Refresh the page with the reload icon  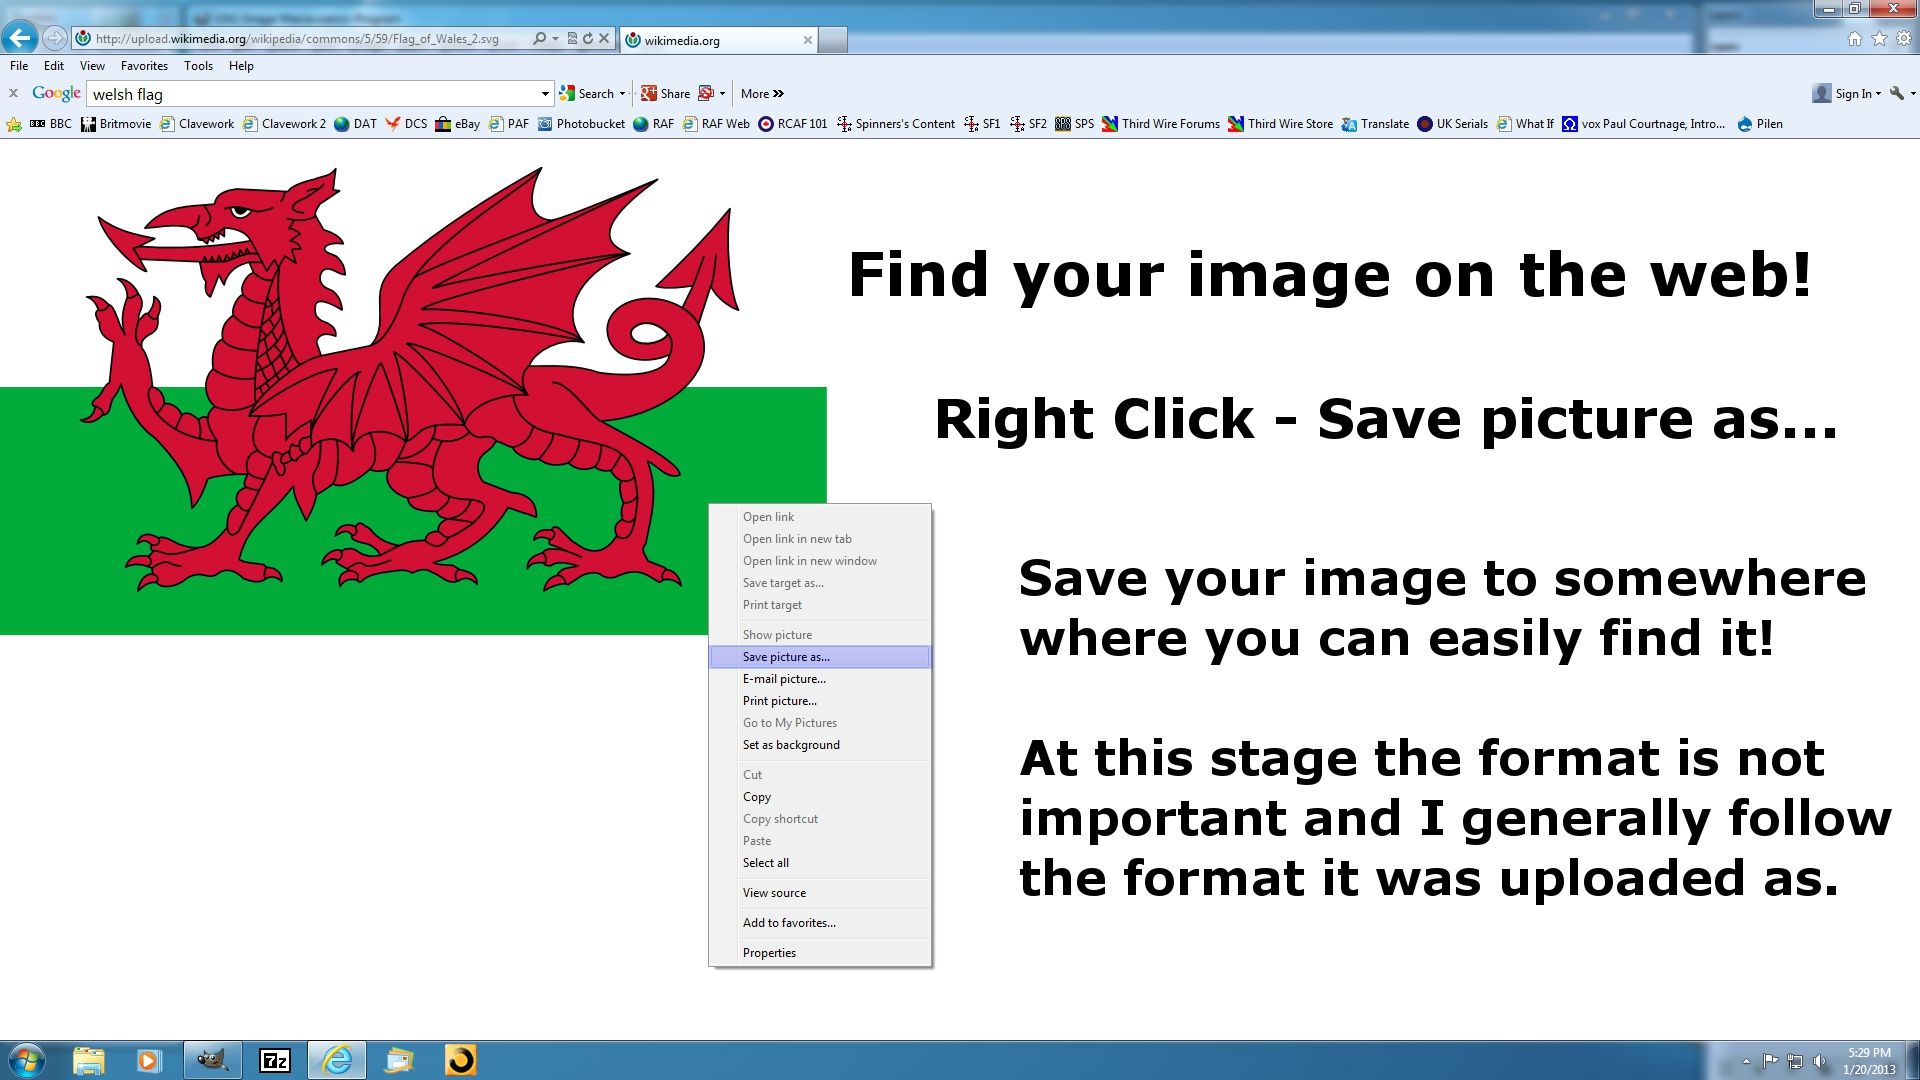click(x=588, y=39)
